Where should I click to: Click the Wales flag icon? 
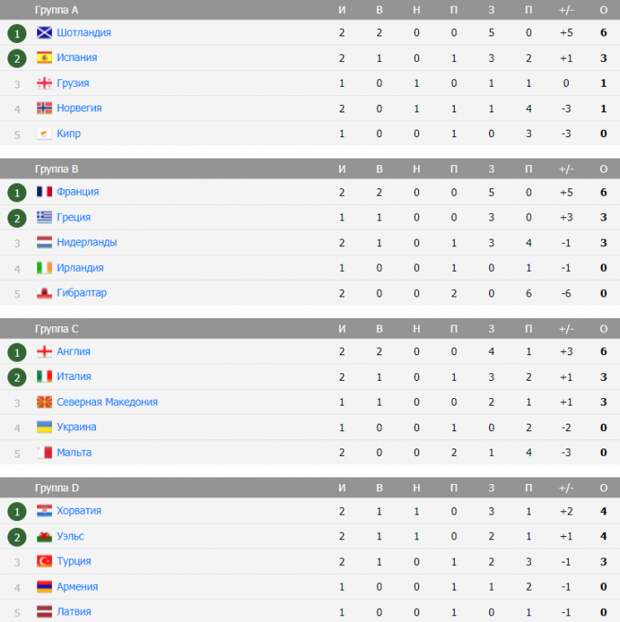point(44,536)
